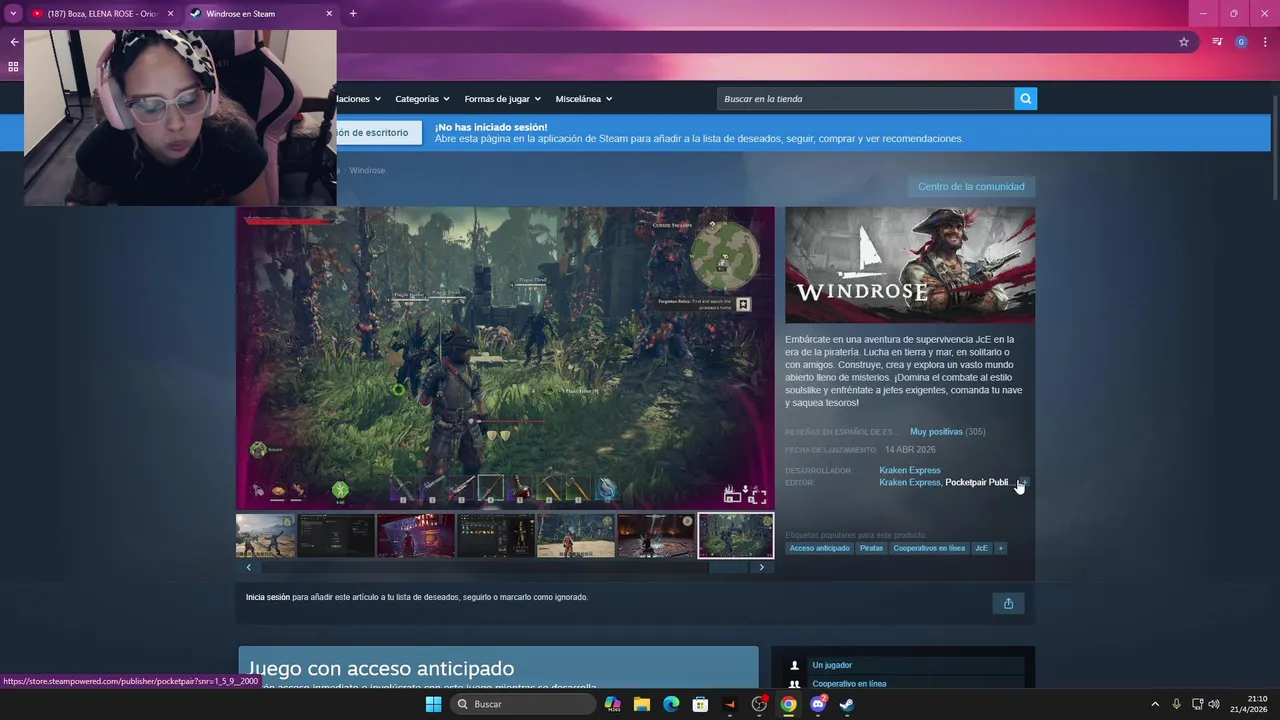Image resolution: width=1280 pixels, height=720 pixels.
Task: Click the page's vertical scrollbar
Action: [1275, 150]
